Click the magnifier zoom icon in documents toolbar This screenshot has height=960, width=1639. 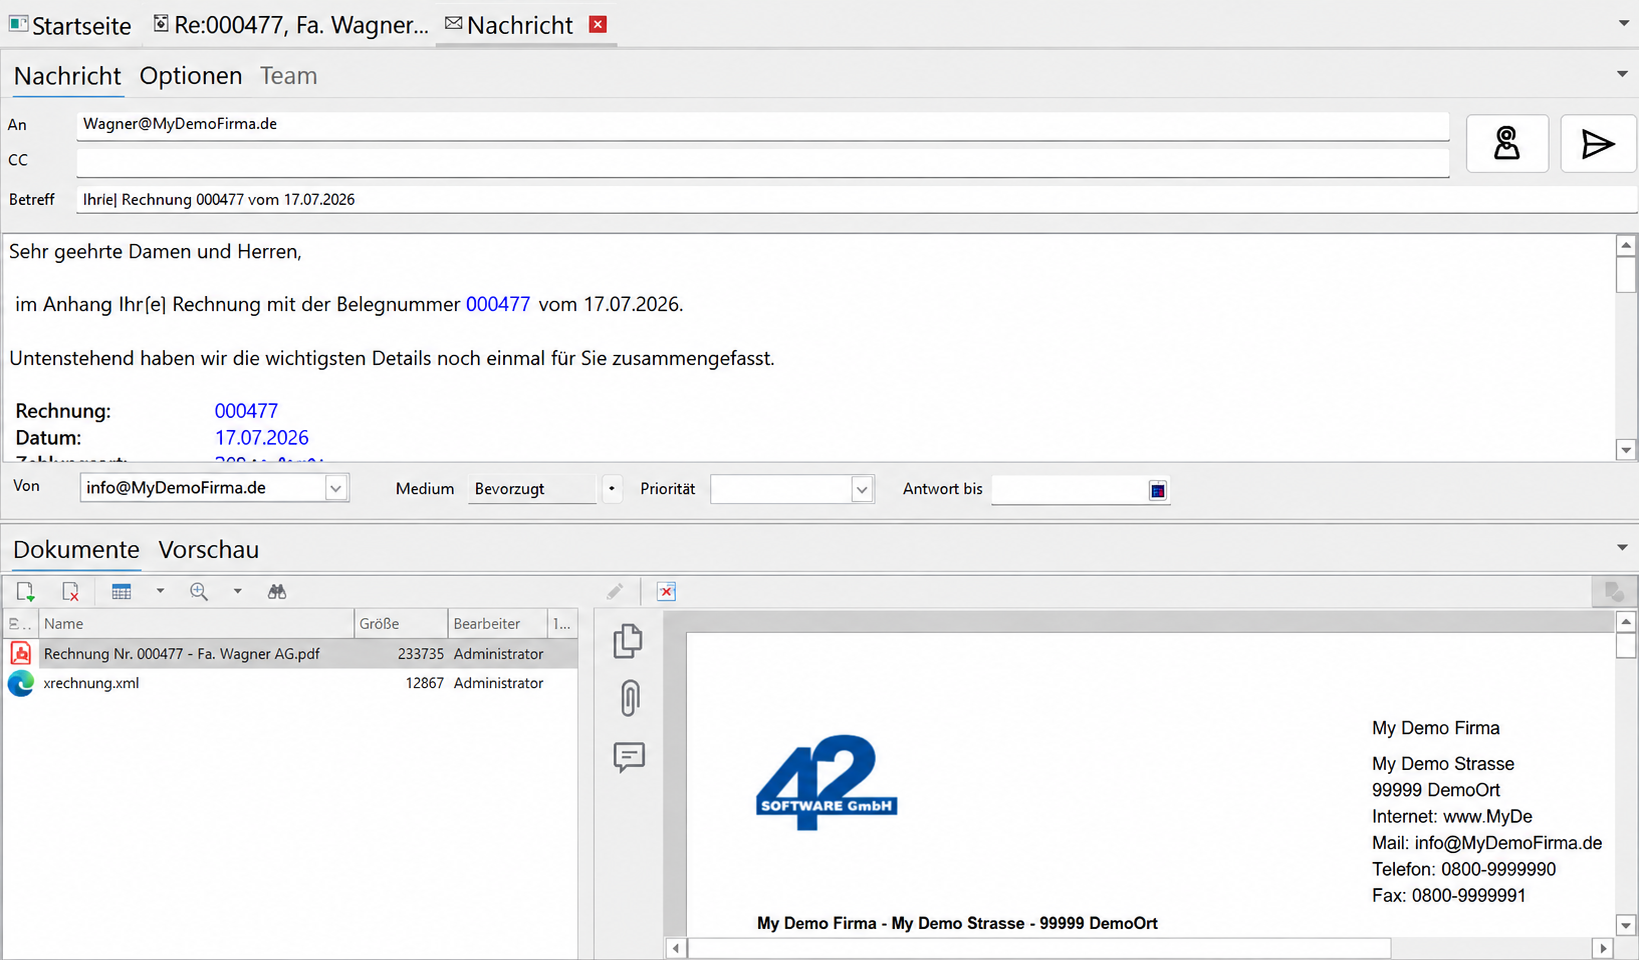[199, 592]
